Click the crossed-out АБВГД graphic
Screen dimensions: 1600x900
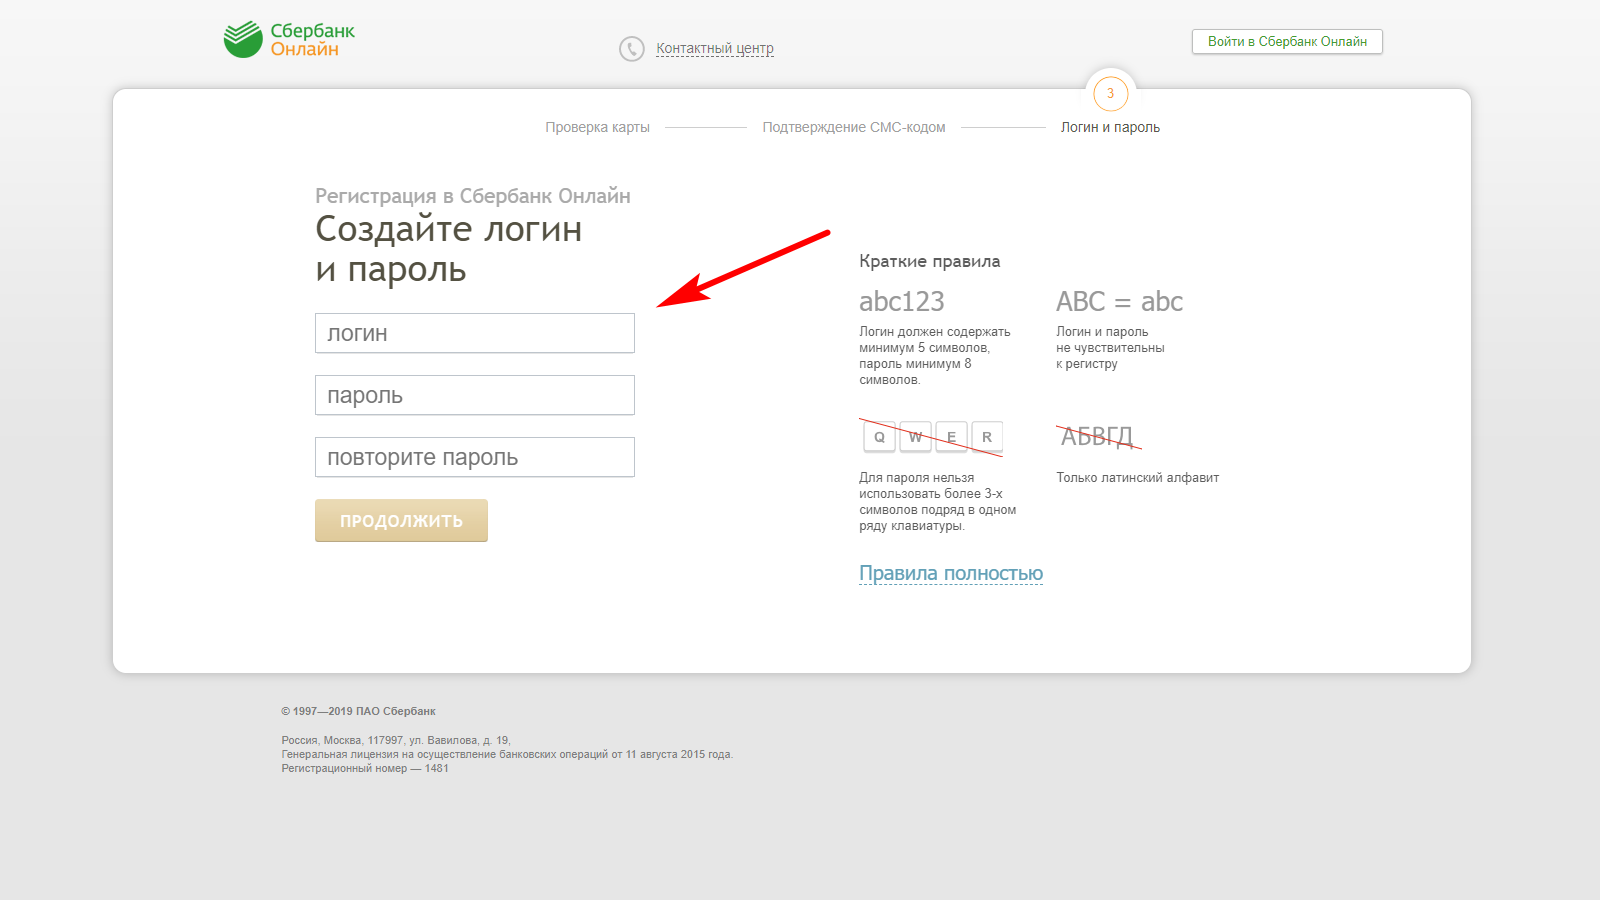pos(1098,436)
